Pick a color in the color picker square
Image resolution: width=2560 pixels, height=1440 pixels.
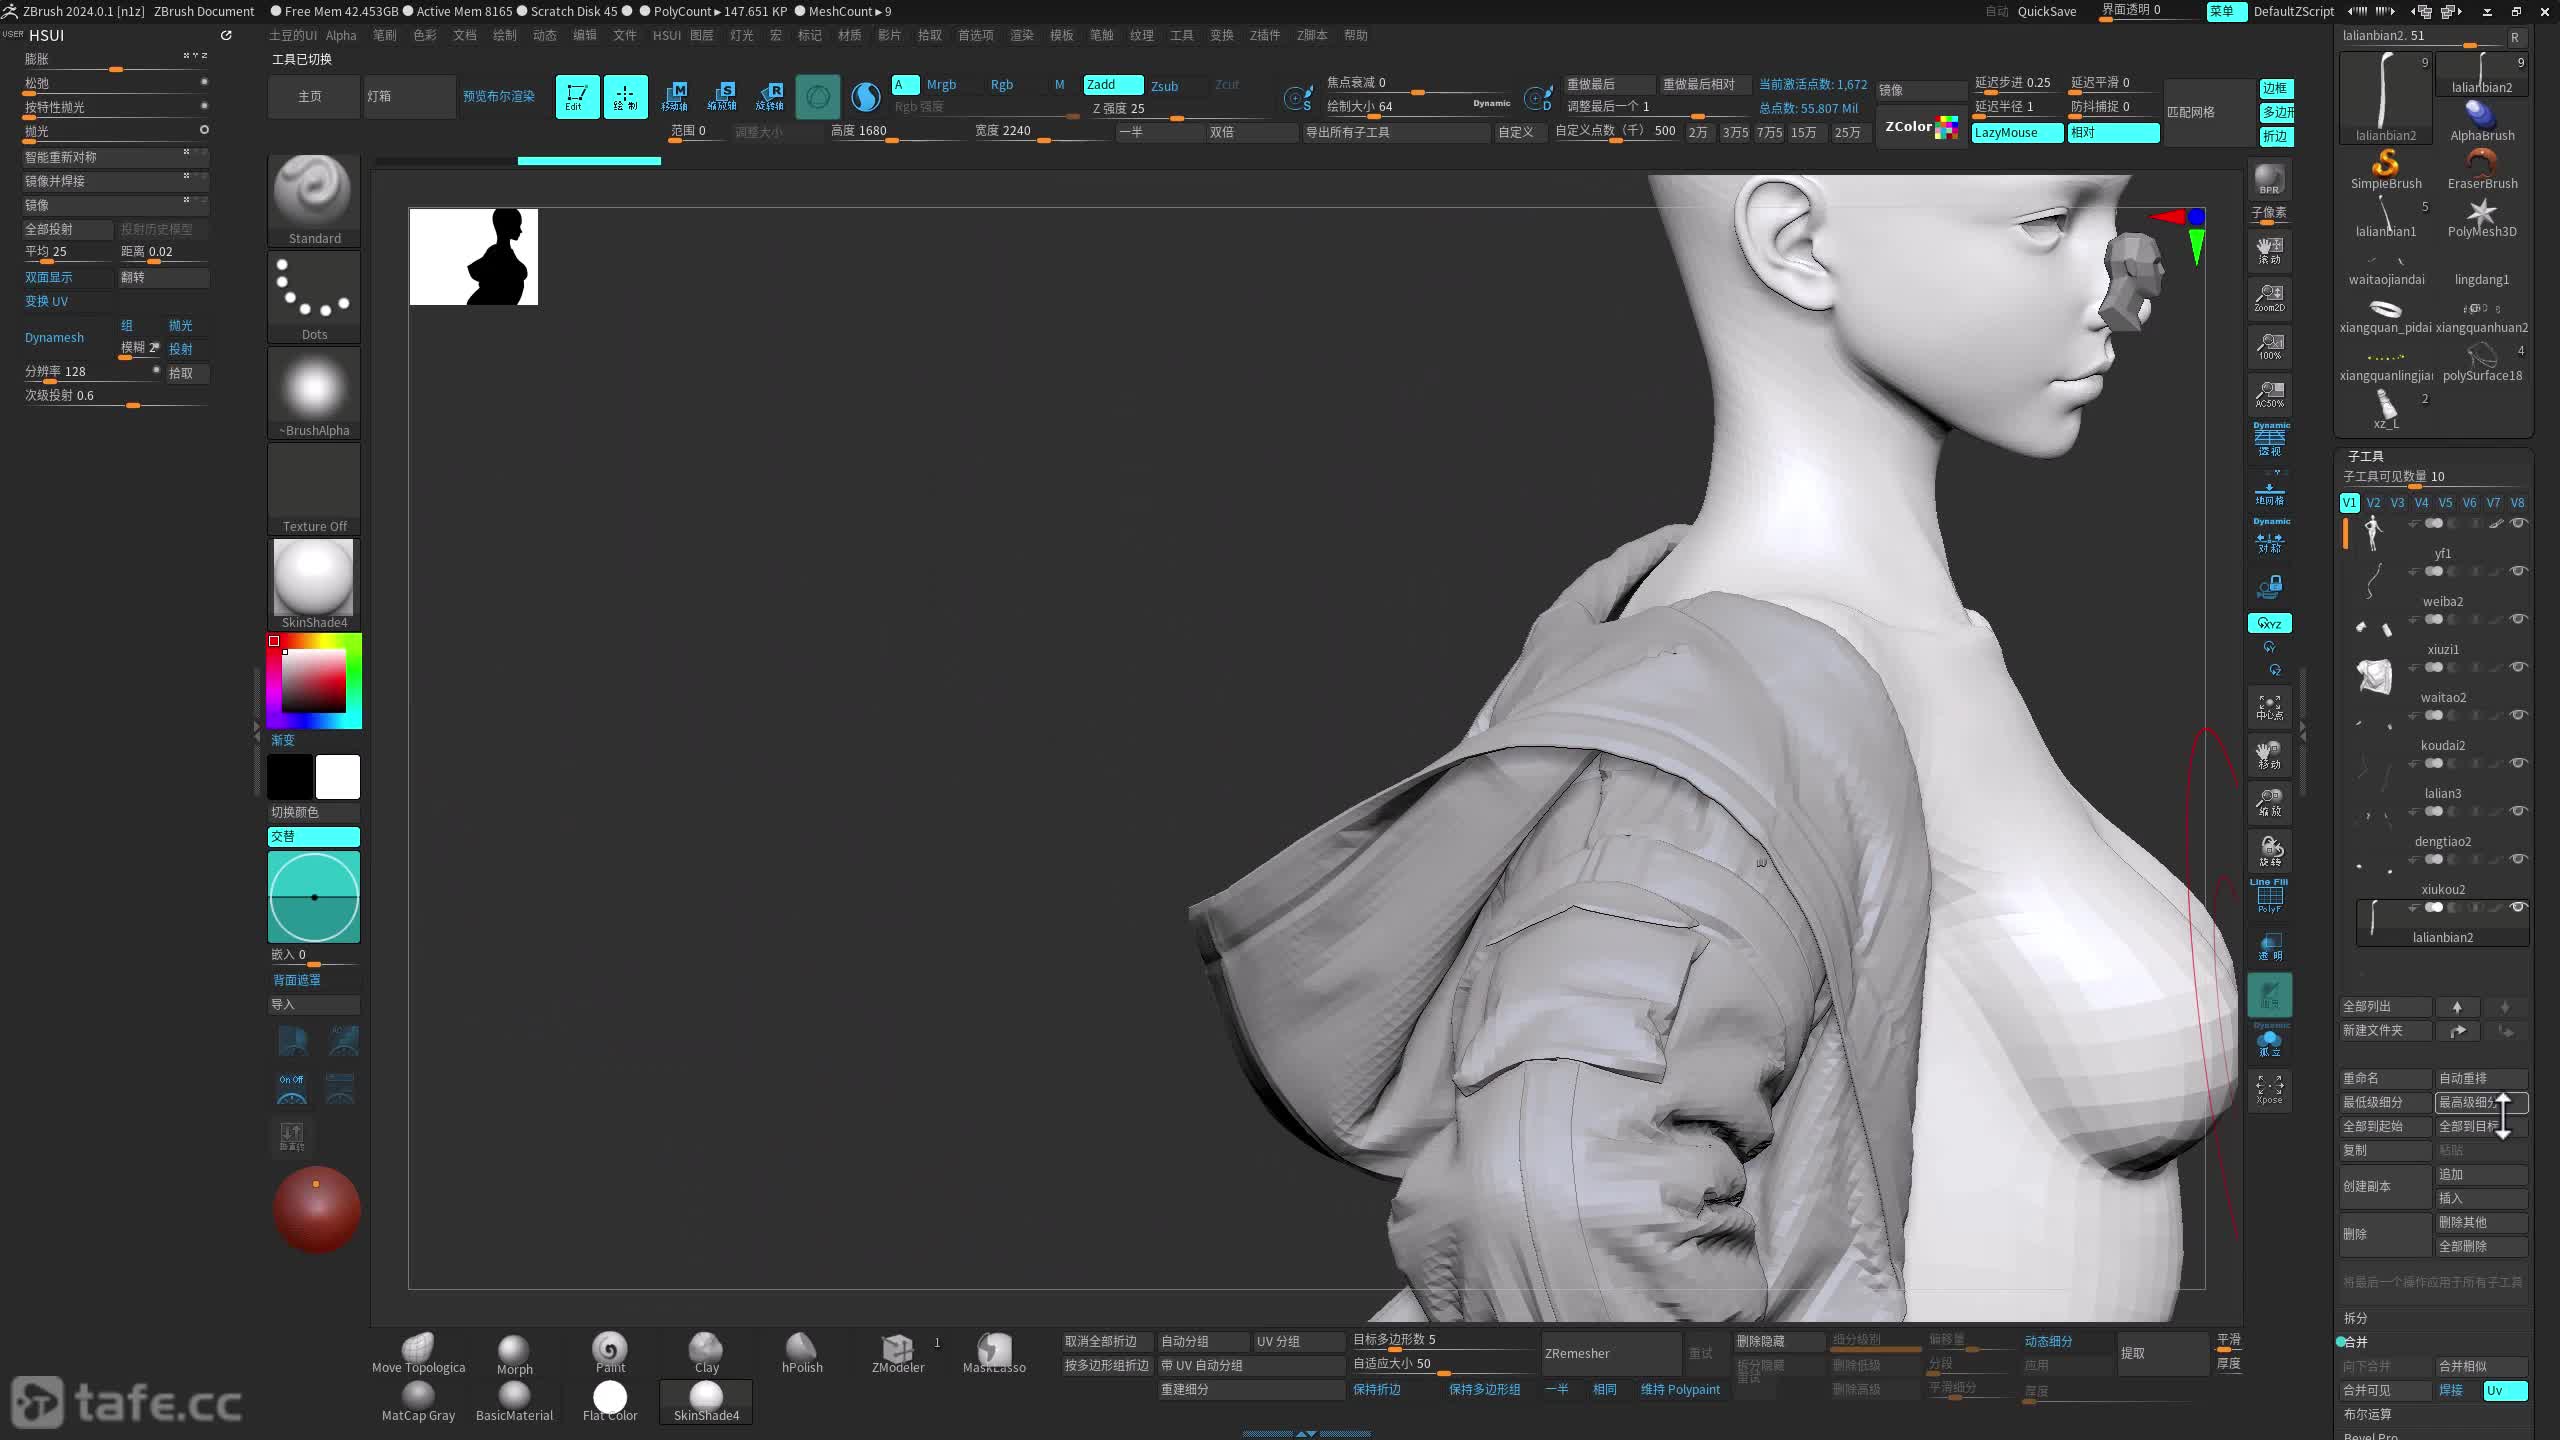click(x=313, y=680)
